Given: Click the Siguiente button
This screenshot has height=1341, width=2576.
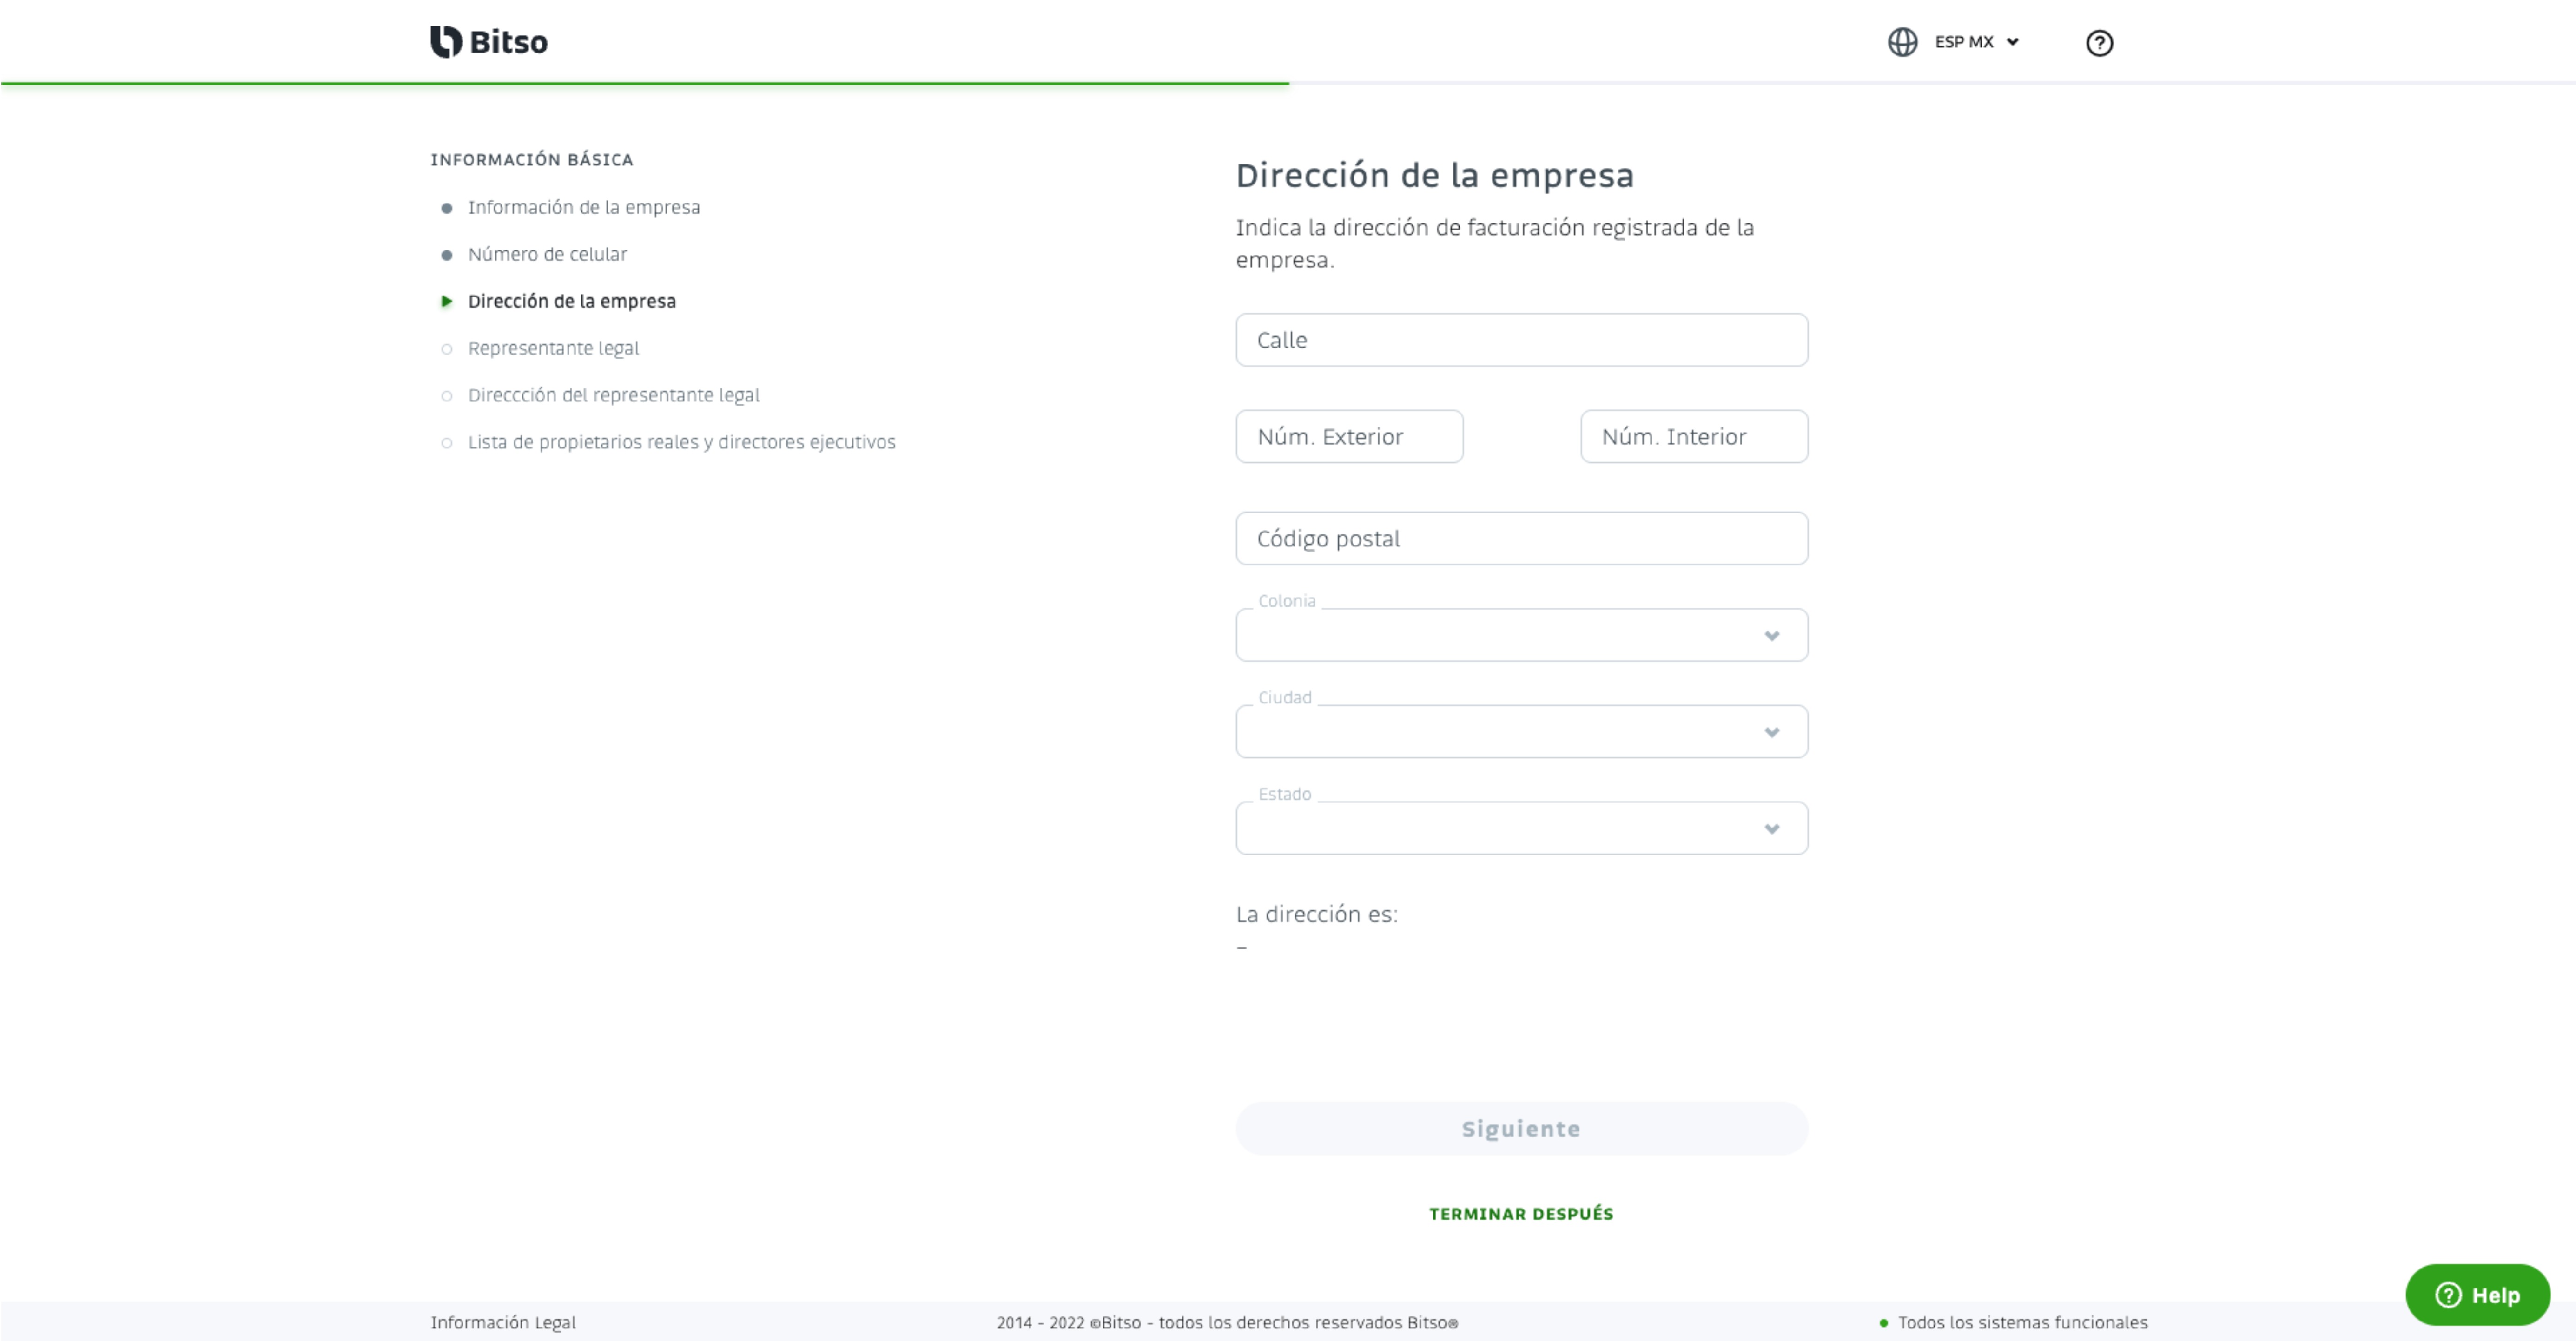Looking at the screenshot, I should [1521, 1129].
